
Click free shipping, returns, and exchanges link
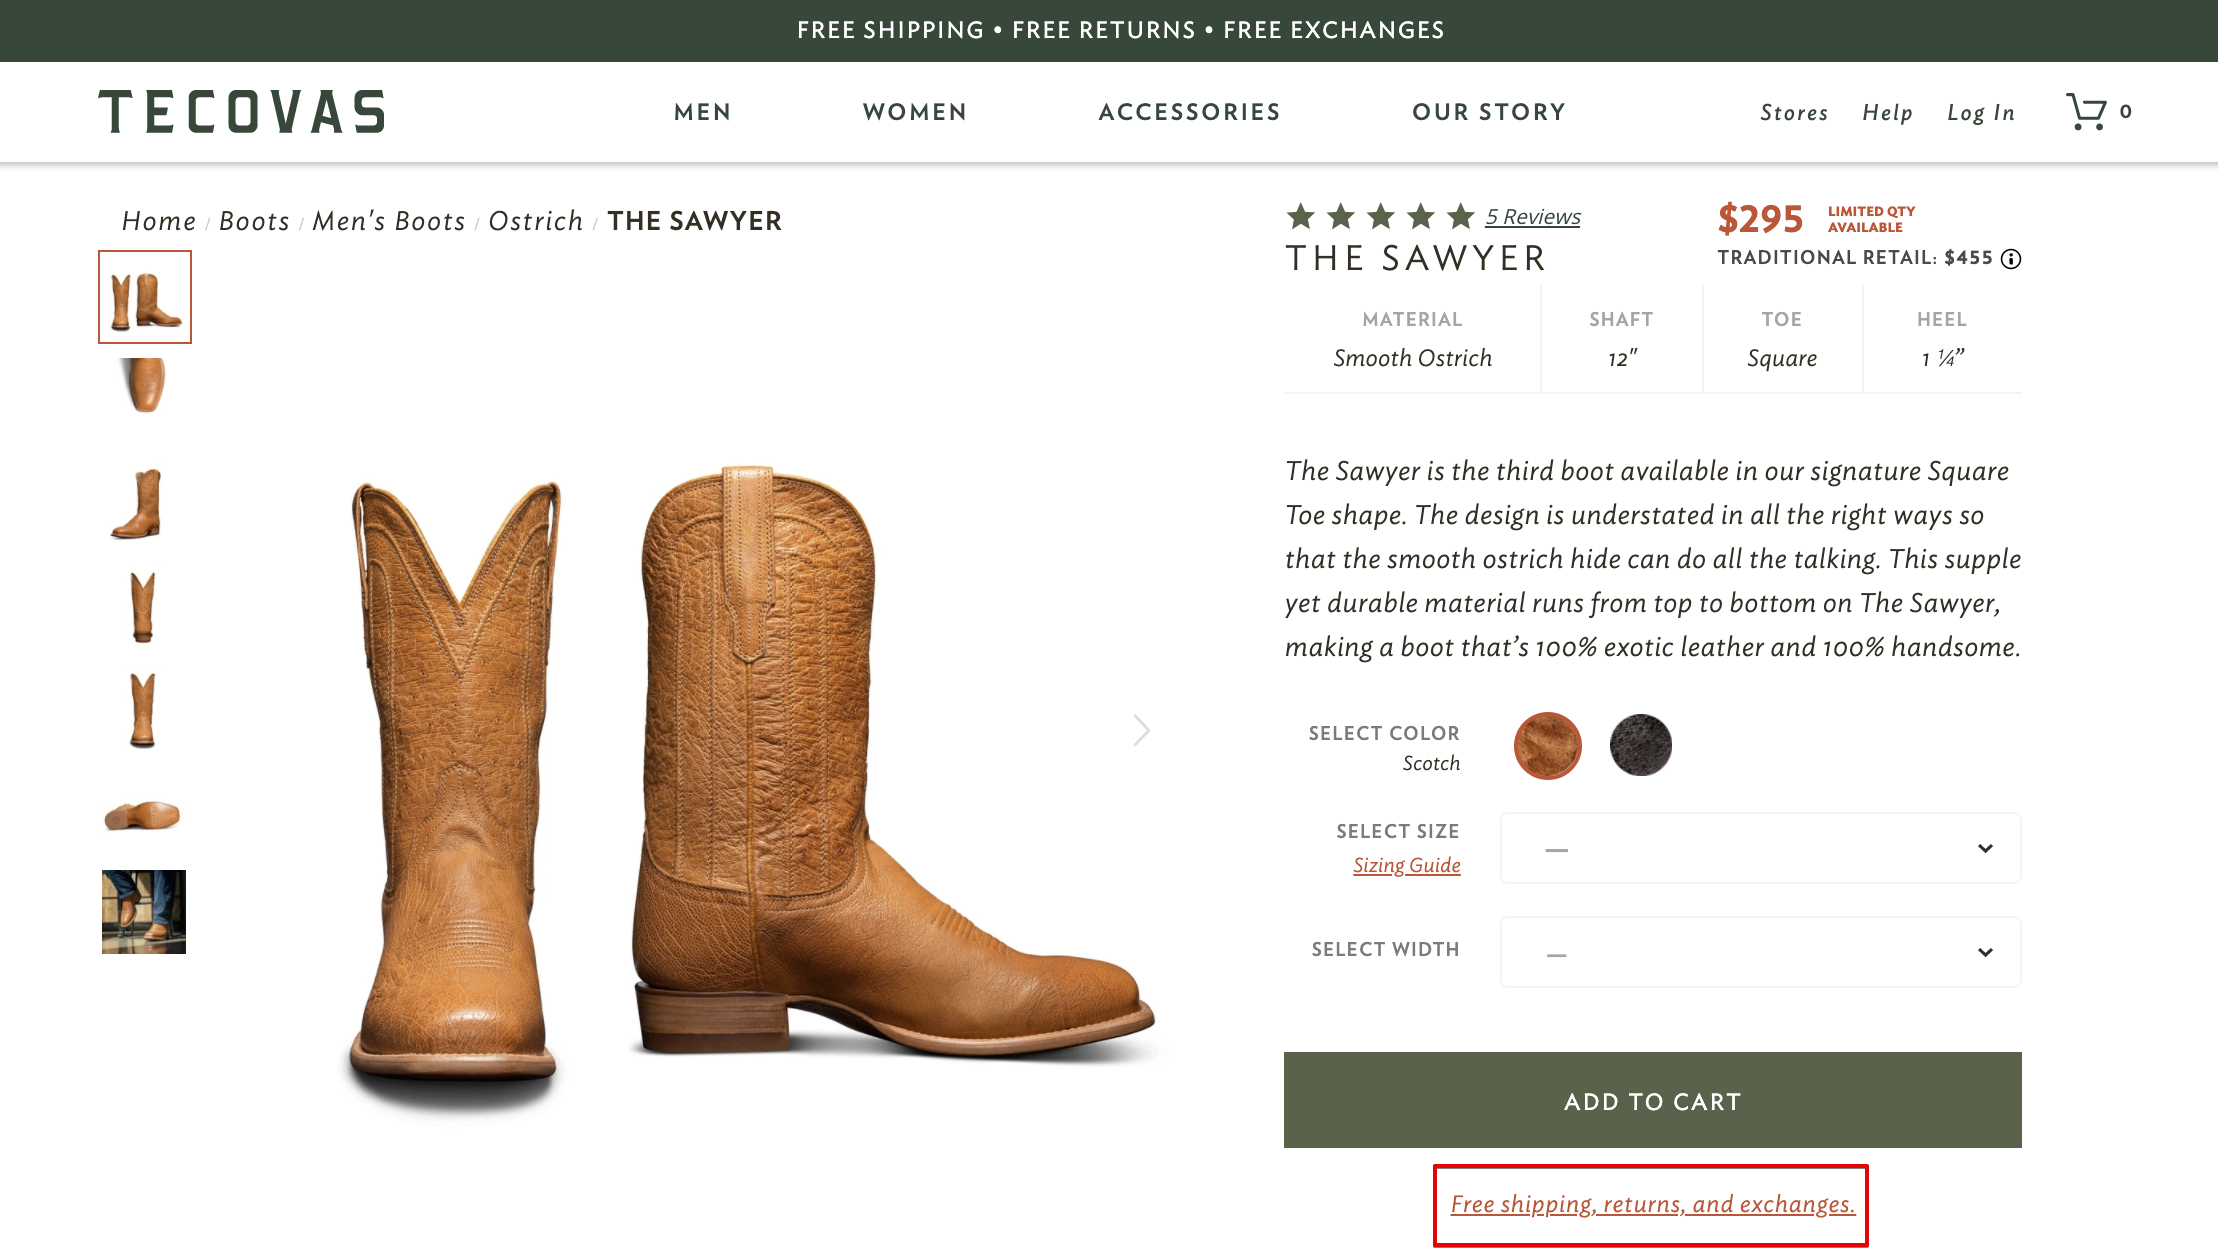coord(1653,1204)
